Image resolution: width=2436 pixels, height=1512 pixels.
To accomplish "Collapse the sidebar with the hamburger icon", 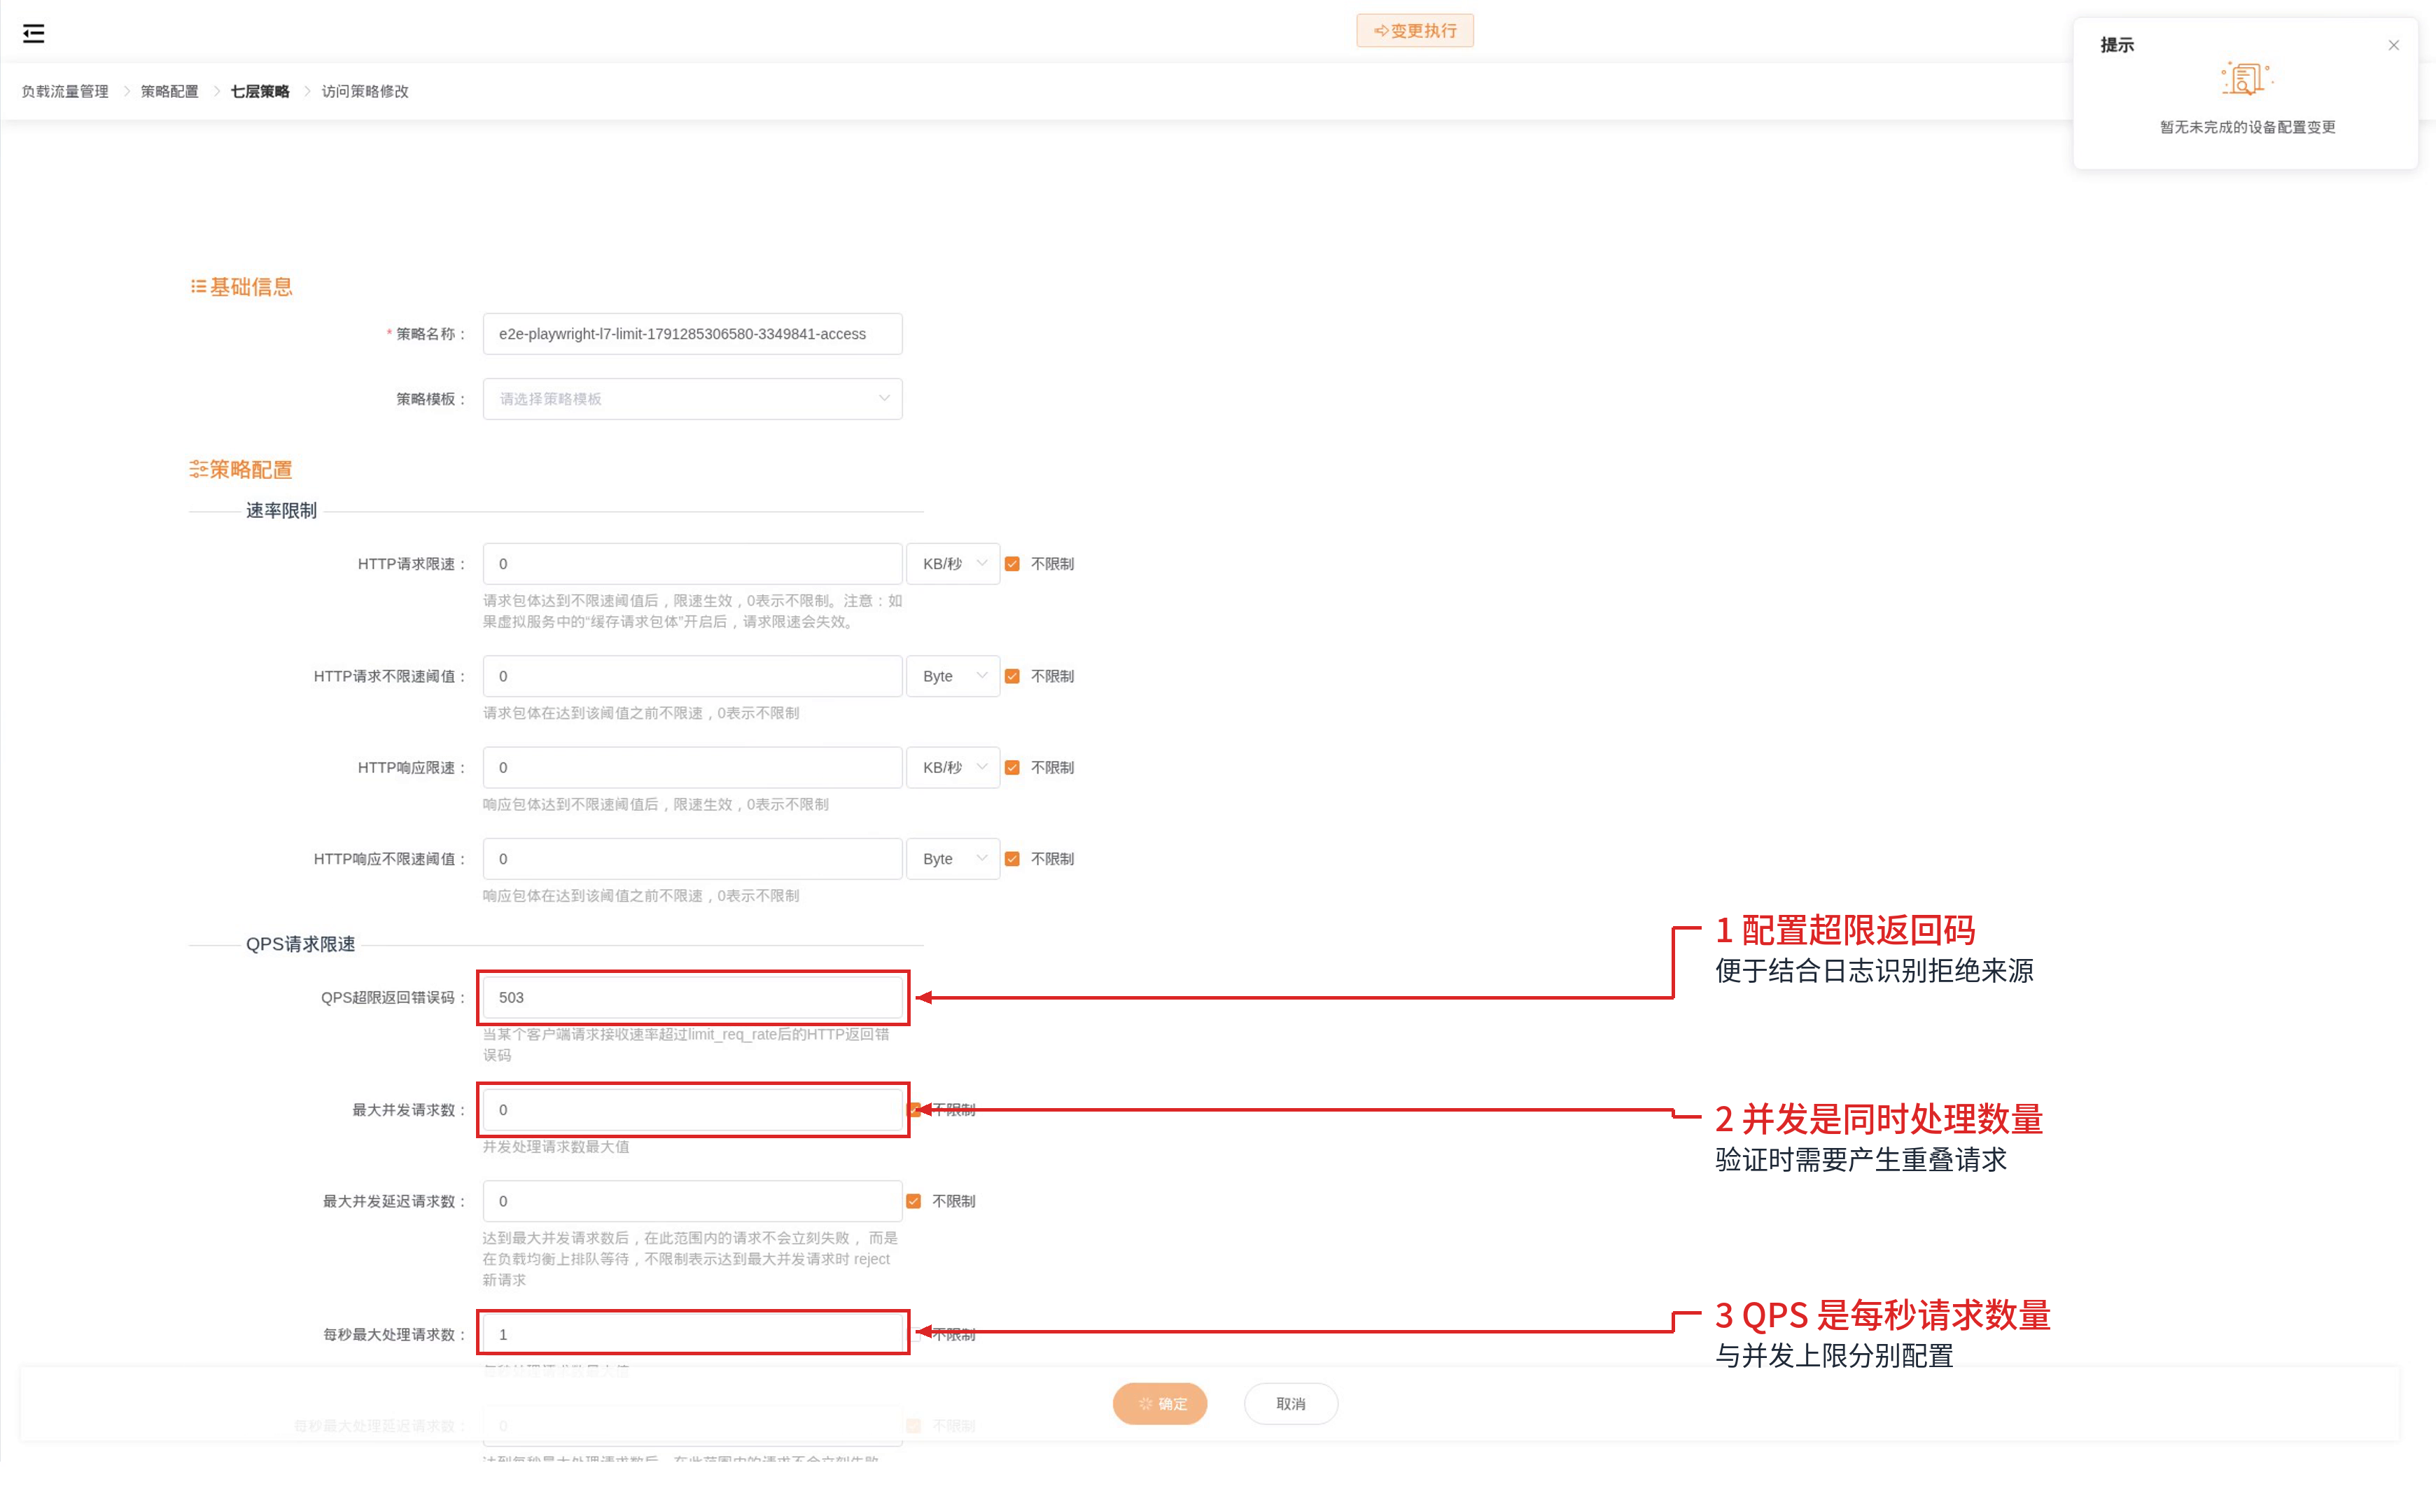I will point(33,33).
